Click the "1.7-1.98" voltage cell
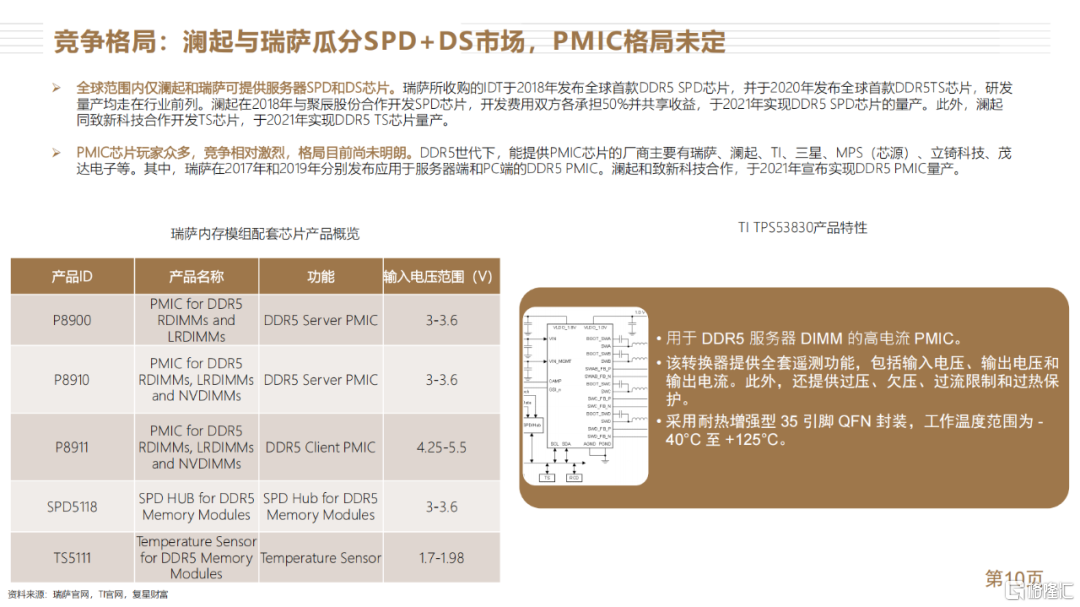This screenshot has height=607, width=1080. 442,557
